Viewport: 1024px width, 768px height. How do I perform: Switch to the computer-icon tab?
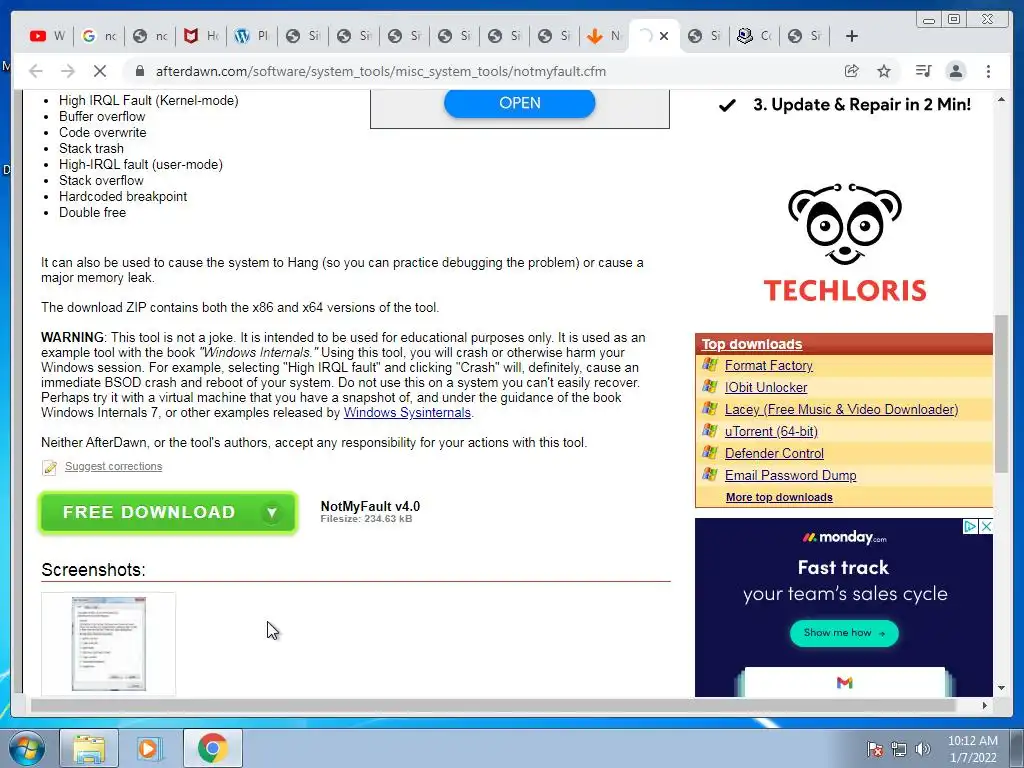tap(753, 36)
